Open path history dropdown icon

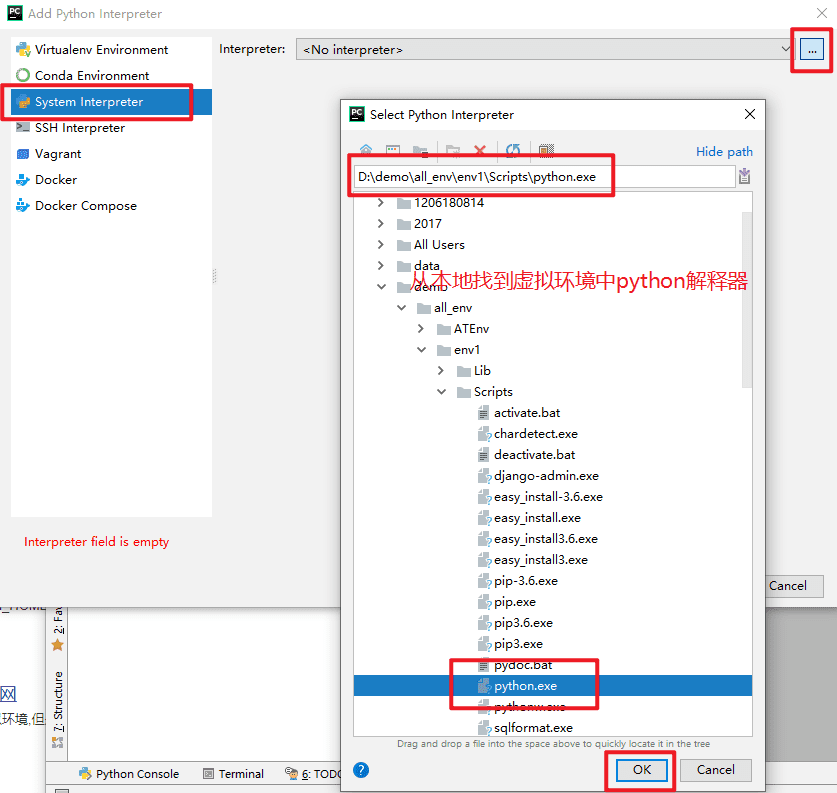[745, 176]
